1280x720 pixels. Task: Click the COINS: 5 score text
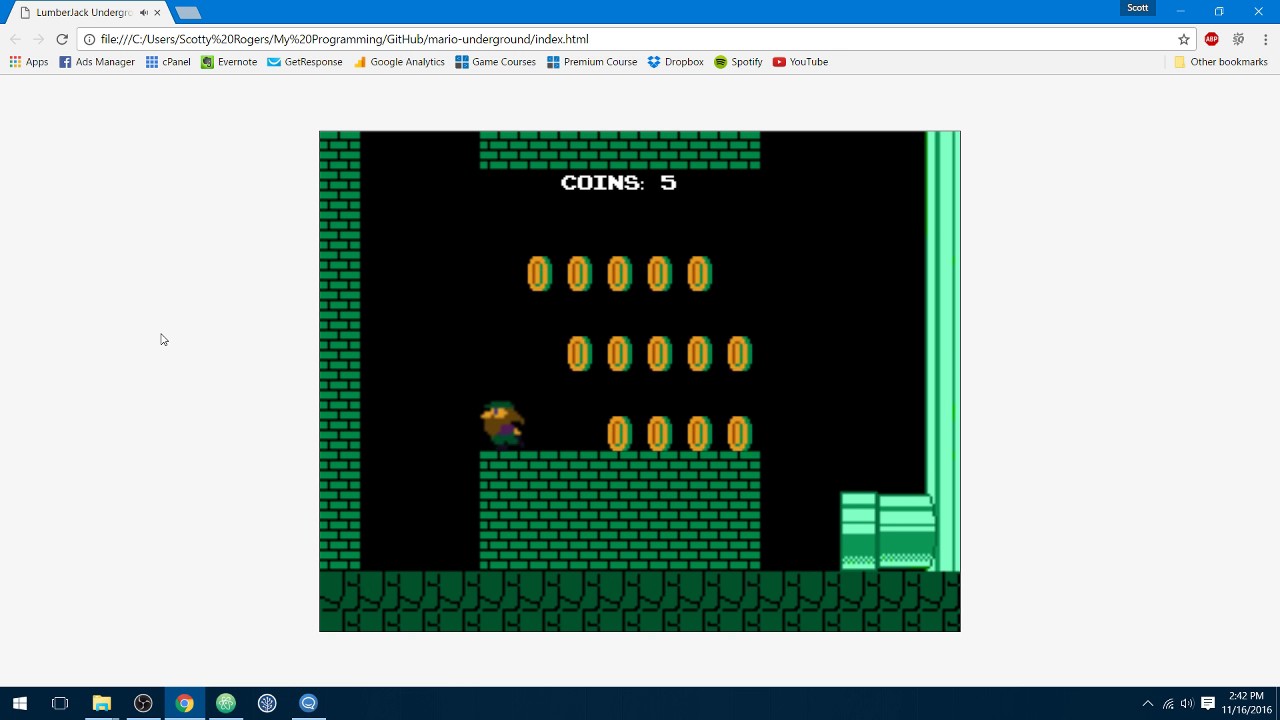pos(619,183)
